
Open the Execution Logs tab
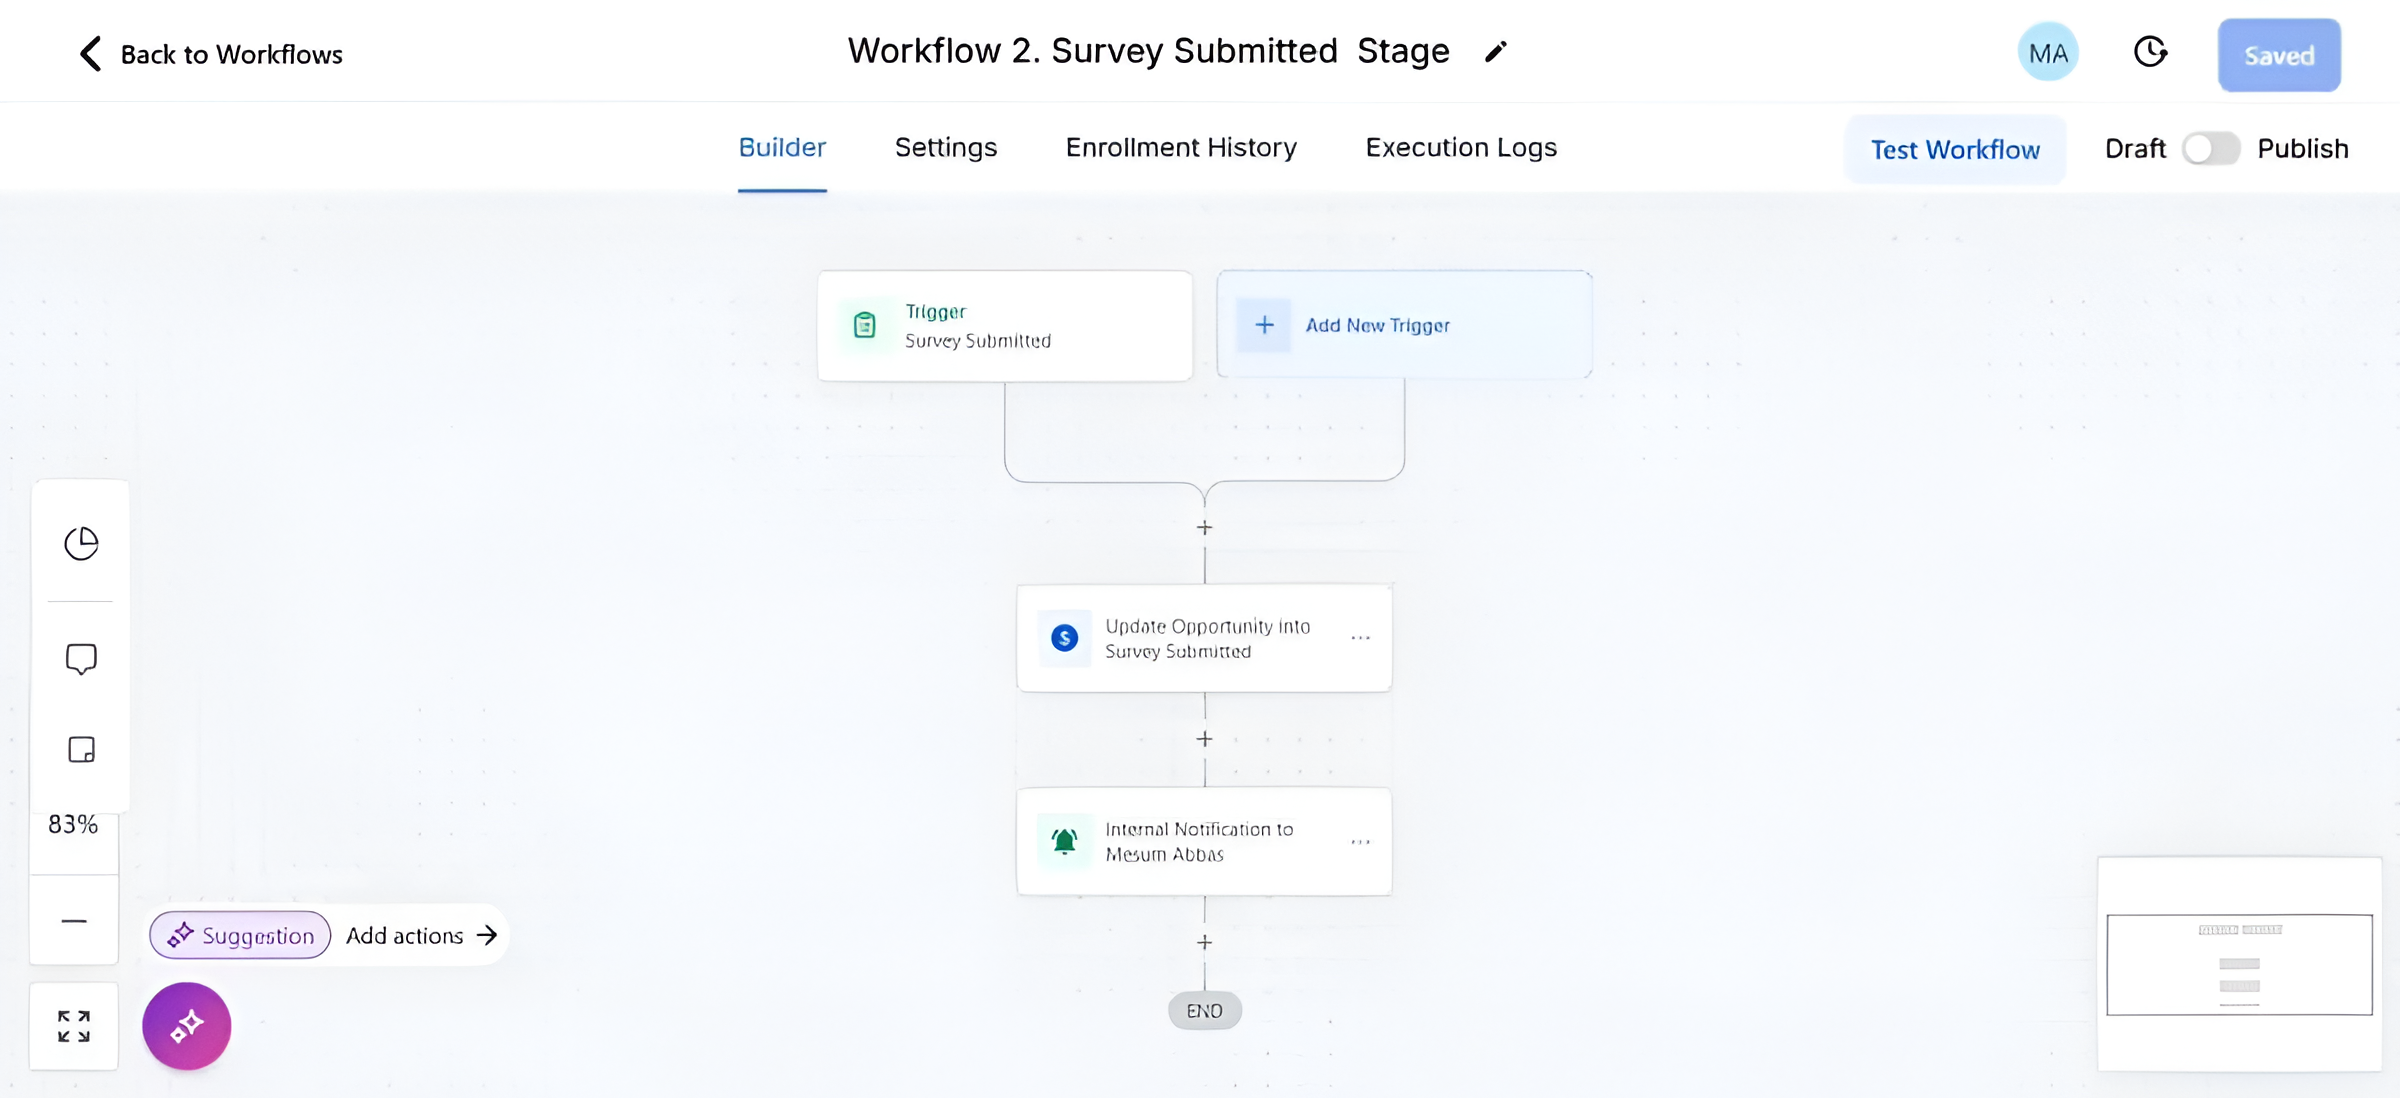click(x=1461, y=148)
